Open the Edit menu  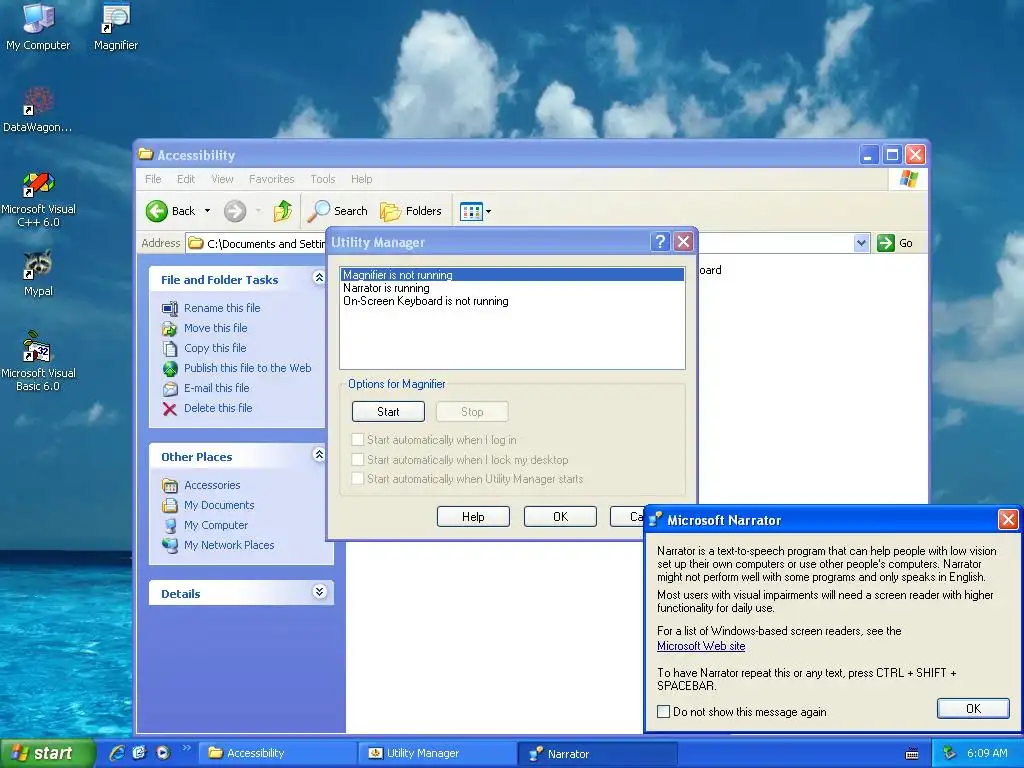185,179
